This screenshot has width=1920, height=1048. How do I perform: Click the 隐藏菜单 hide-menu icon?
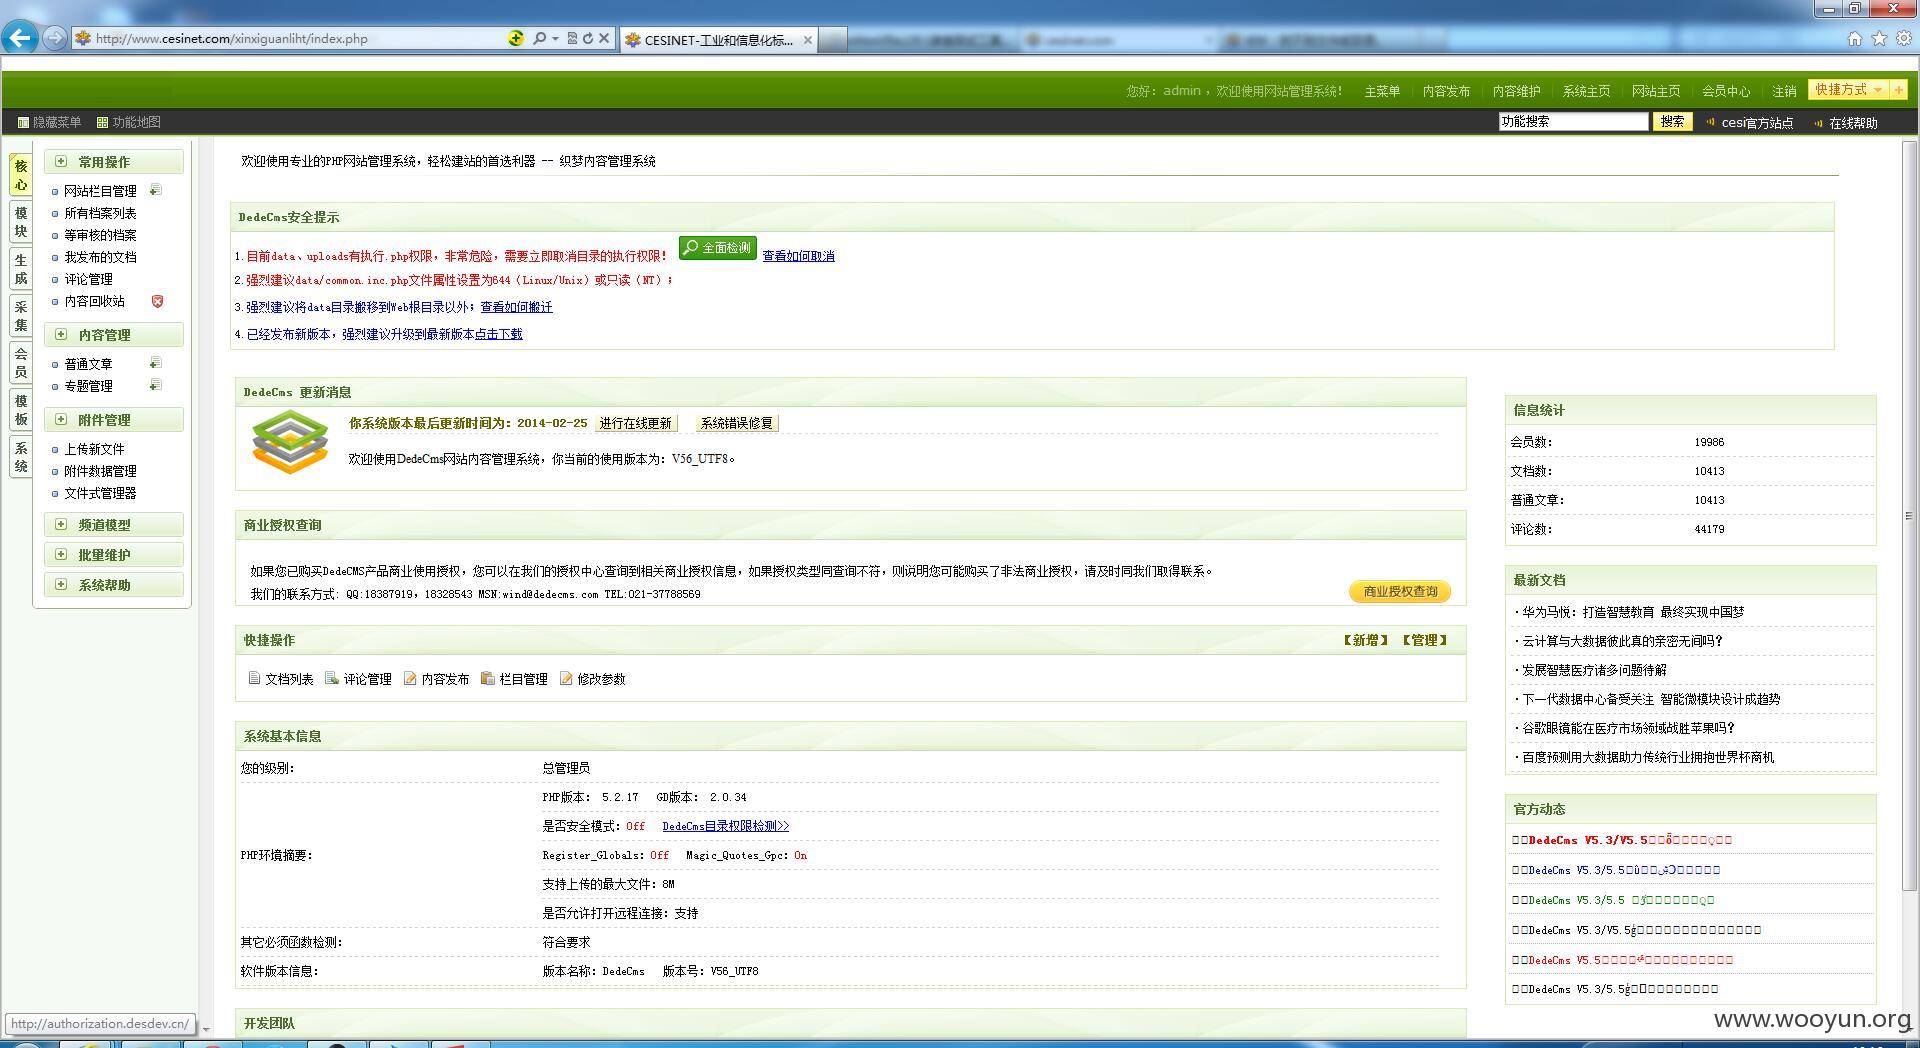(24, 122)
